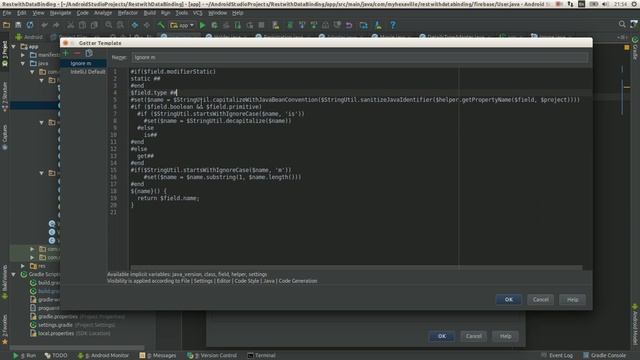640x360 pixels.
Task: Collapse the app module tree node
Action: 14,47
